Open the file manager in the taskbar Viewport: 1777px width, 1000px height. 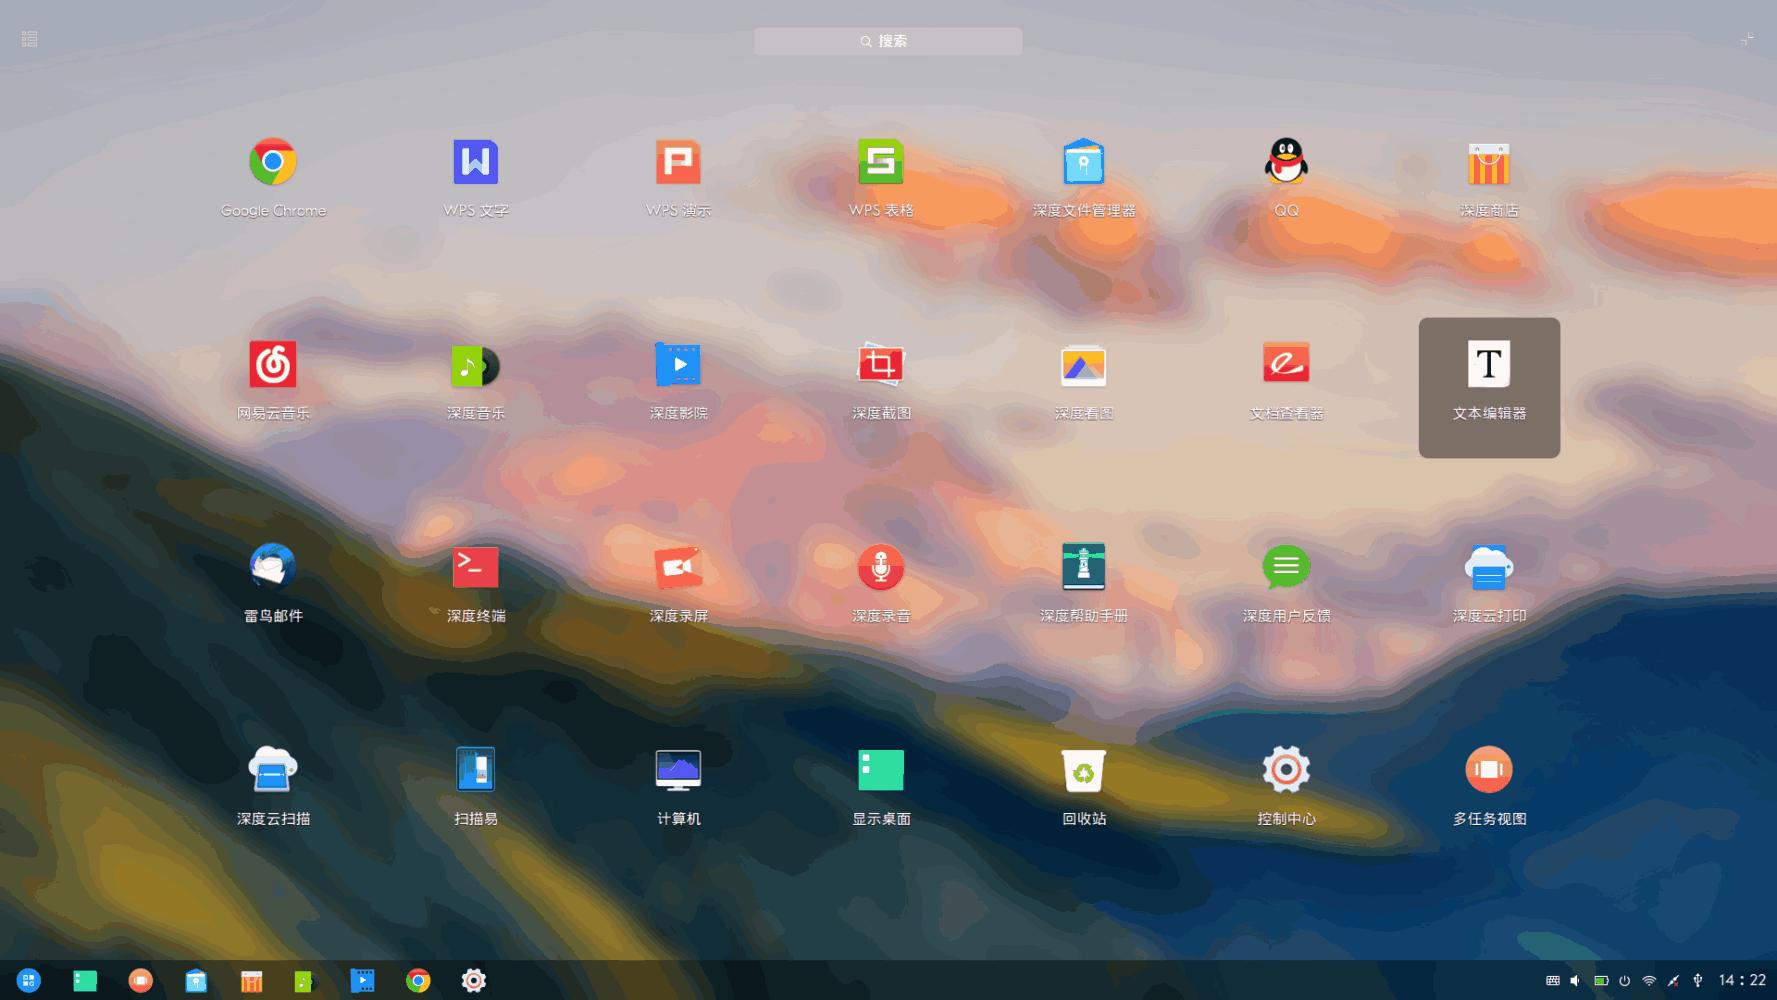196,980
